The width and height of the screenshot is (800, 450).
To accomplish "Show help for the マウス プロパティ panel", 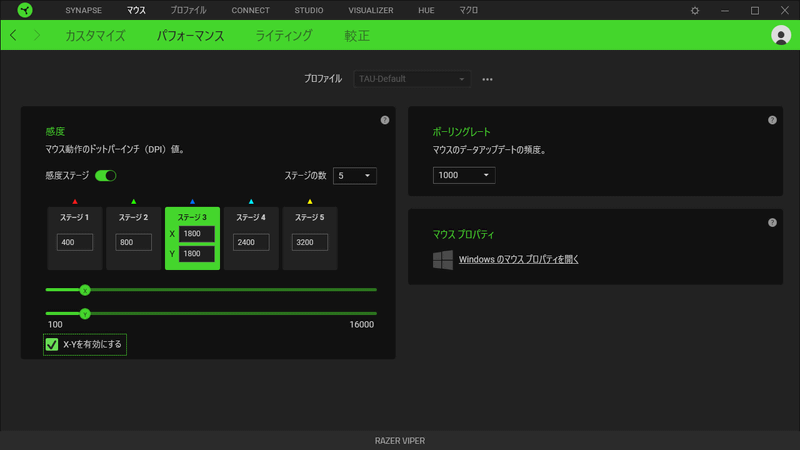I will point(772,222).
